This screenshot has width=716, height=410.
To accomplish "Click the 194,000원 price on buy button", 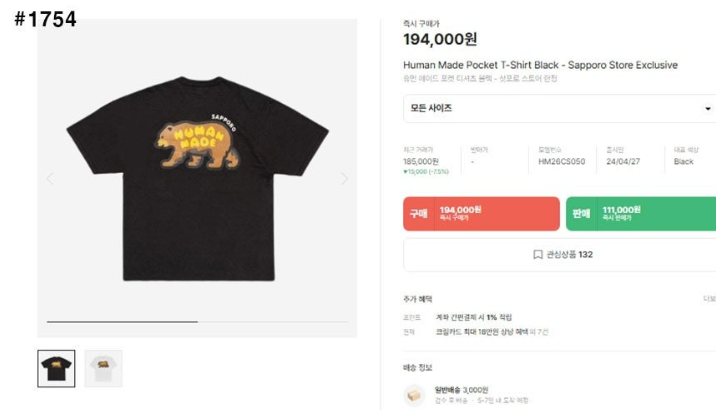I will click(x=460, y=210).
